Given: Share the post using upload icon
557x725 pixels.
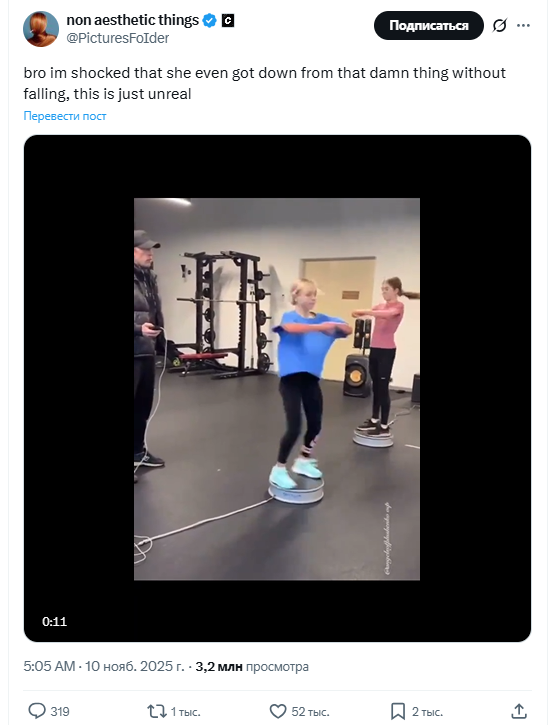Looking at the screenshot, I should (519, 711).
